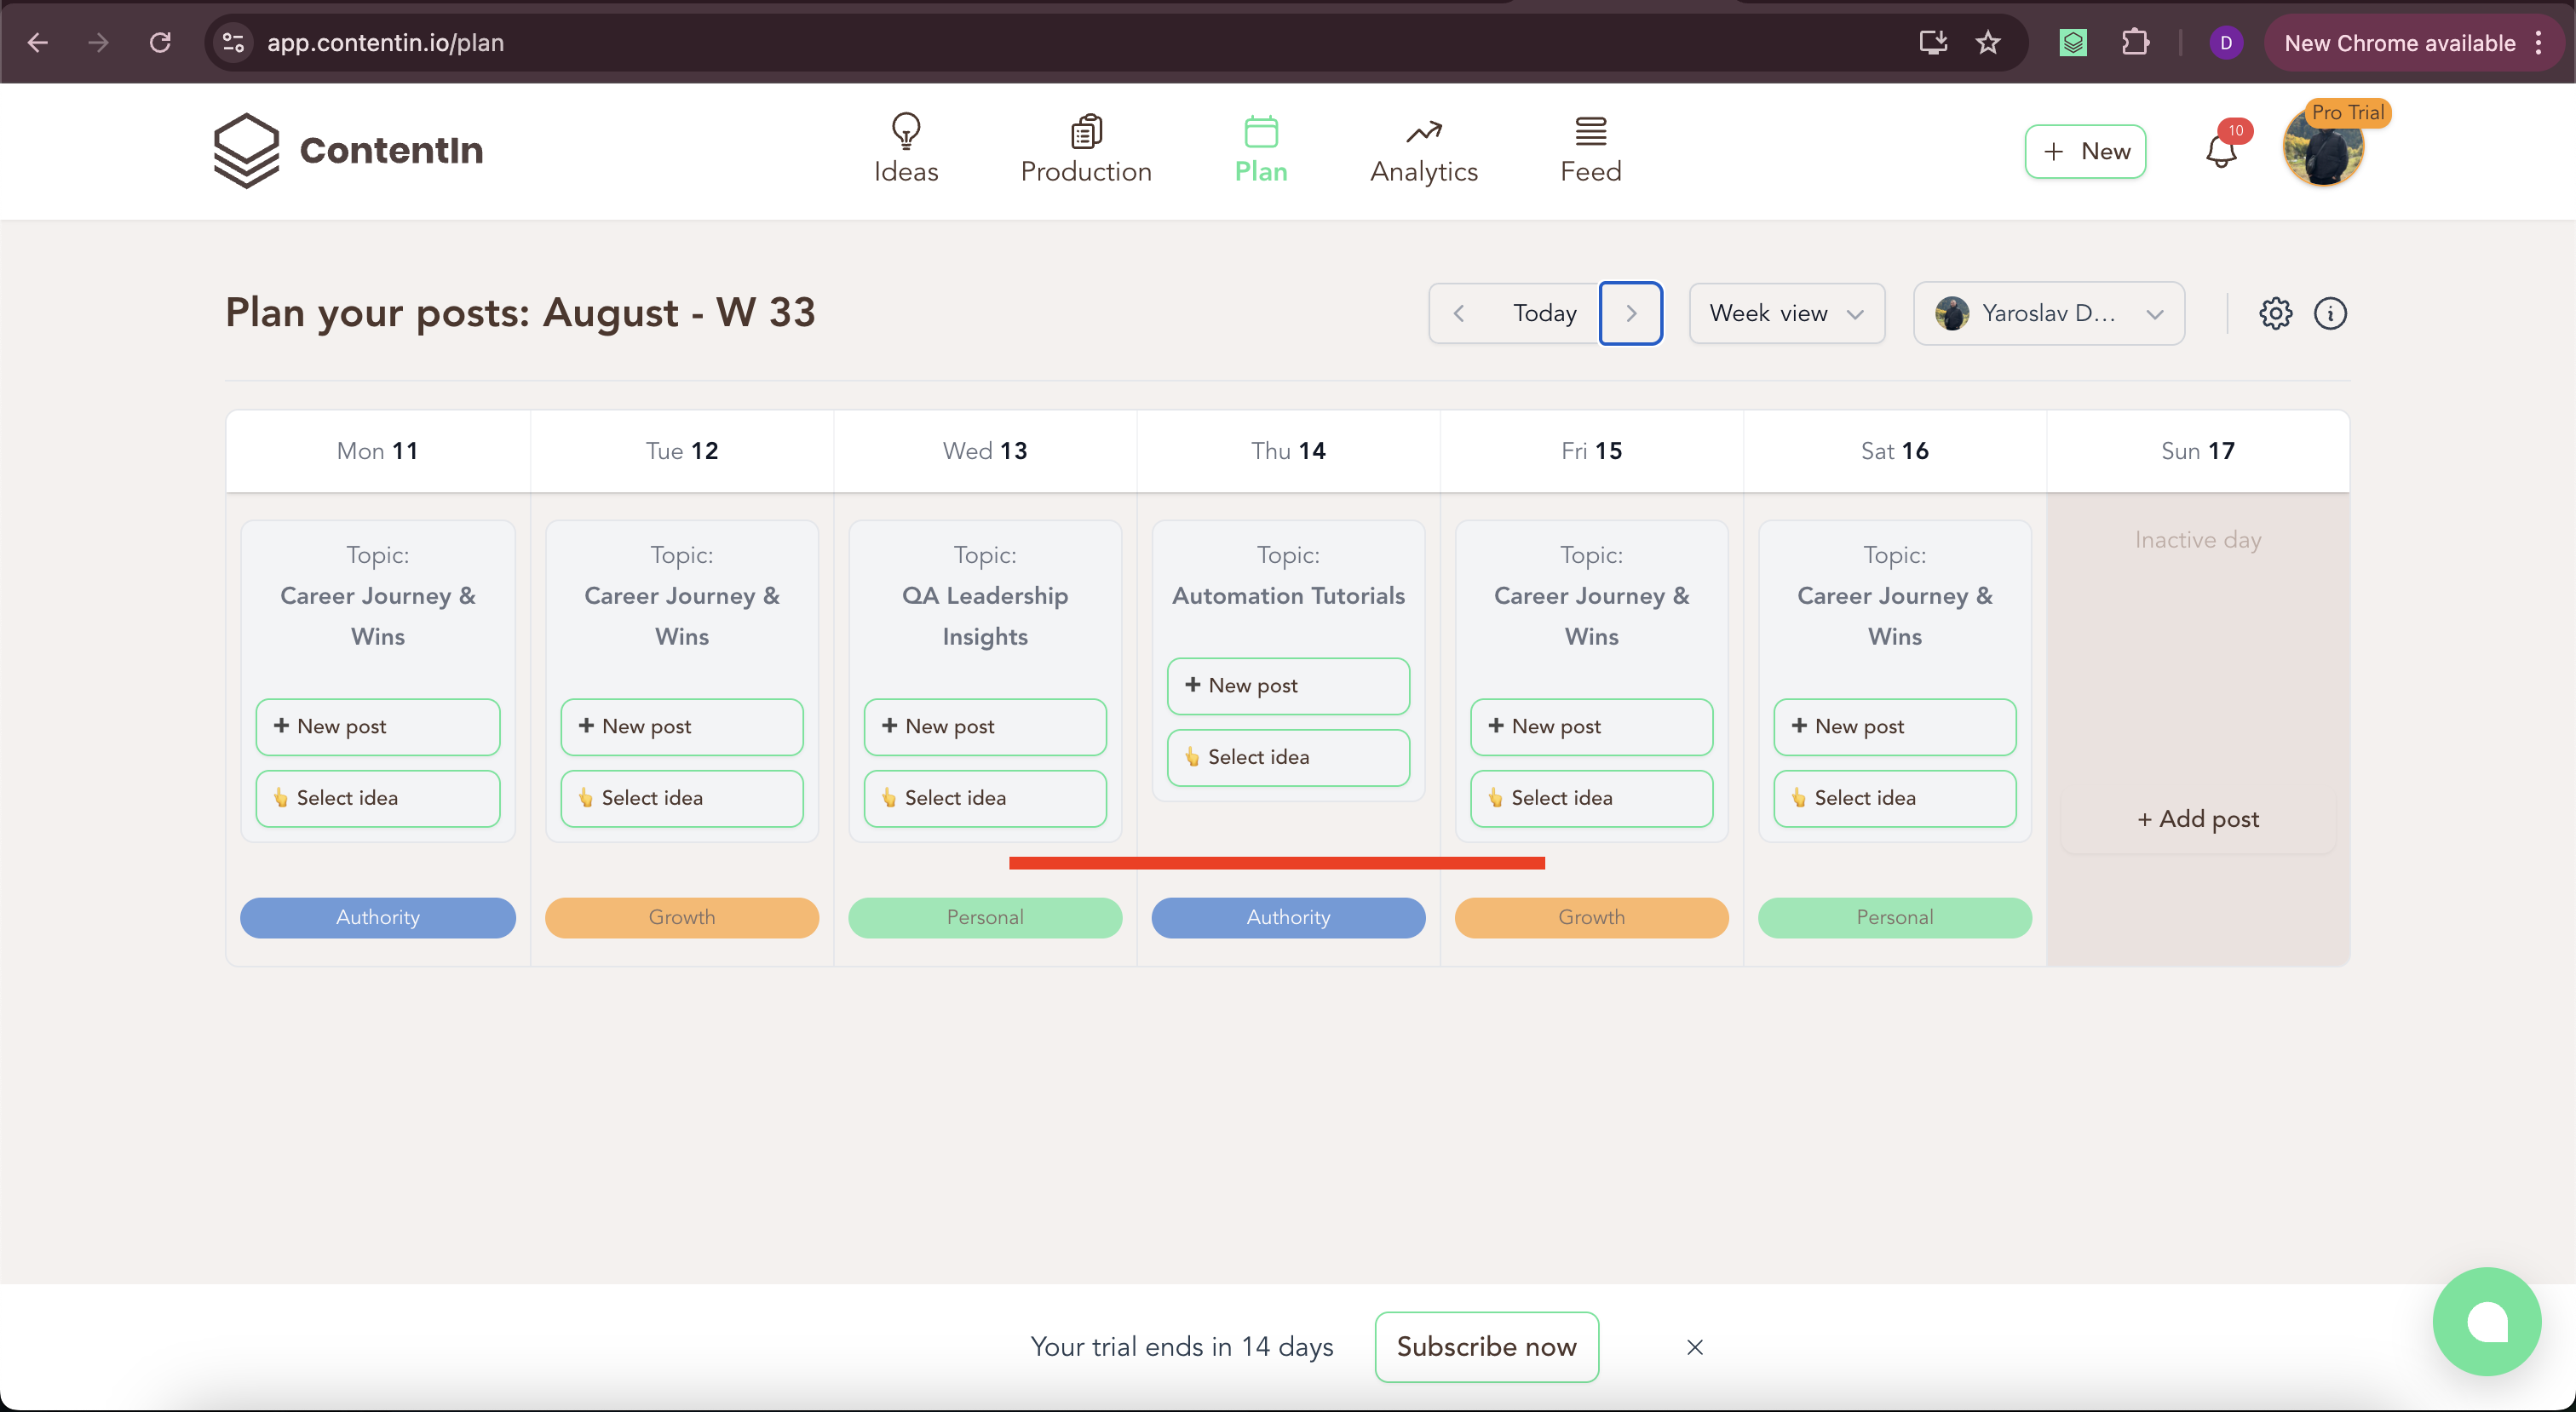
Task: Click the Personal tag under Wed 13
Action: tap(985, 917)
